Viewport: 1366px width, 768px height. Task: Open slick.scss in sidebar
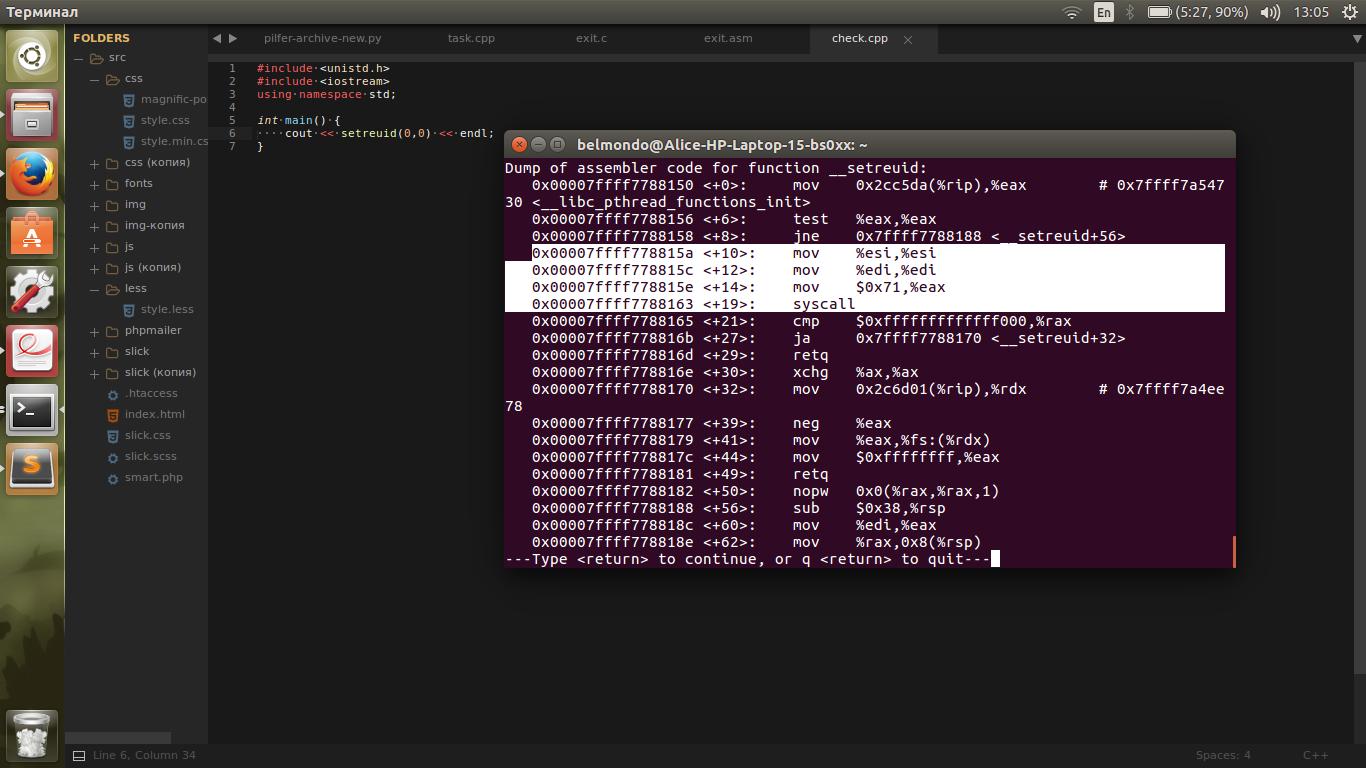pos(151,456)
